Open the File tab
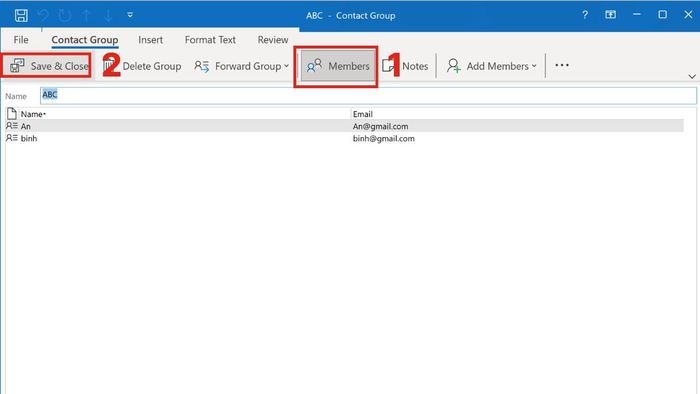This screenshot has height=394, width=700. click(x=21, y=40)
